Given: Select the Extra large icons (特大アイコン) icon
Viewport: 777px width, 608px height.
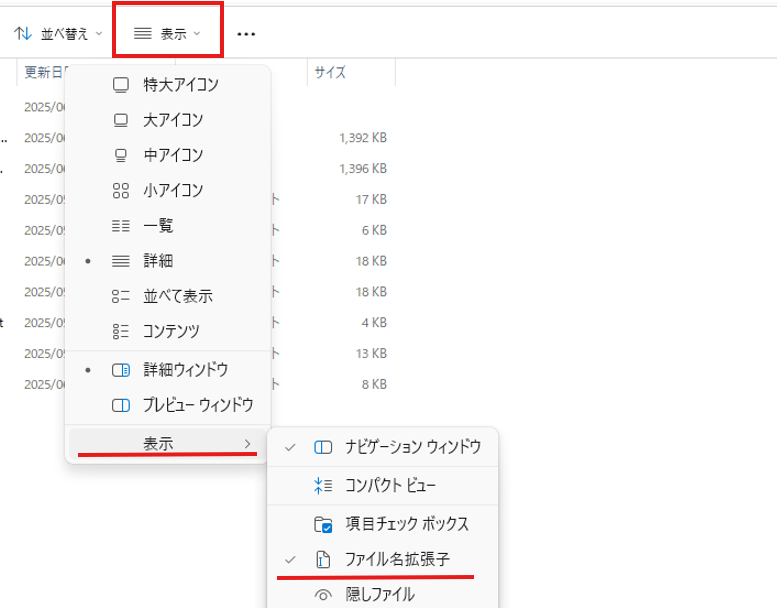Looking at the screenshot, I should (x=121, y=85).
